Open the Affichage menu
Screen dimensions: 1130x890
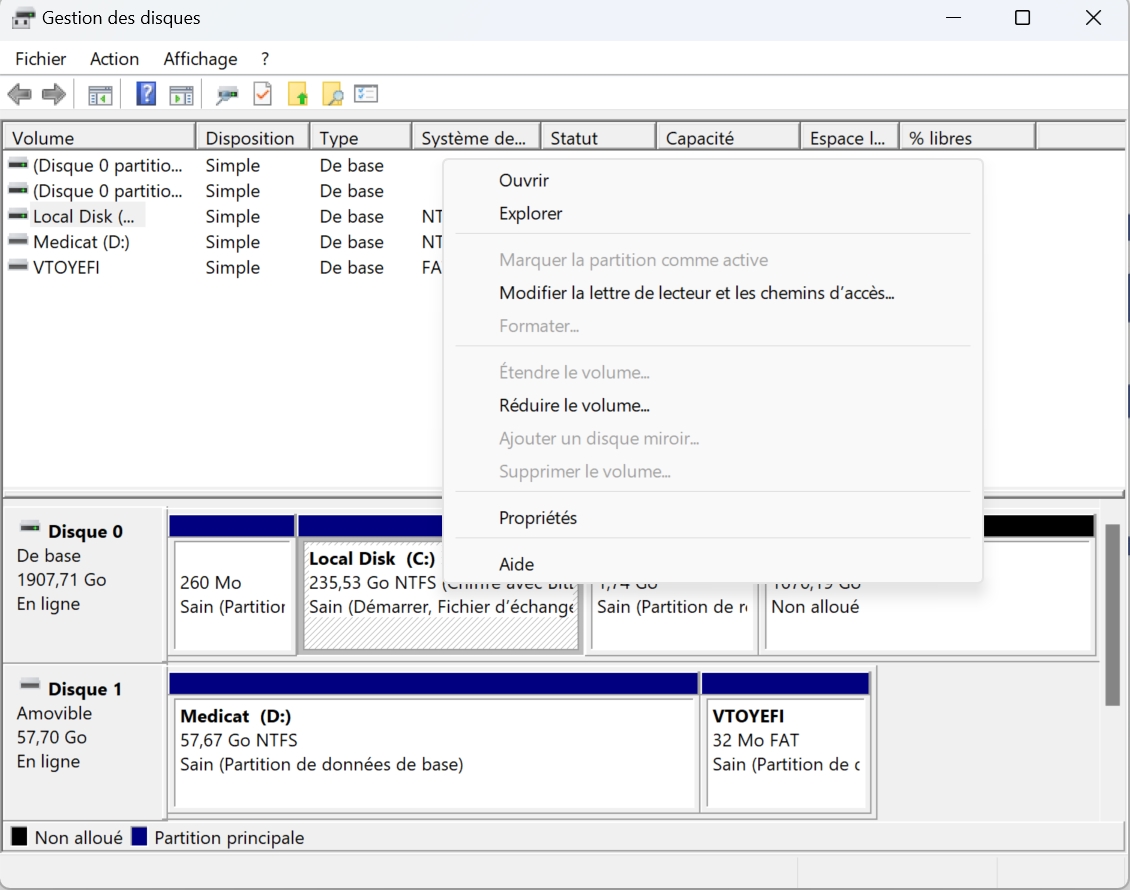200,59
